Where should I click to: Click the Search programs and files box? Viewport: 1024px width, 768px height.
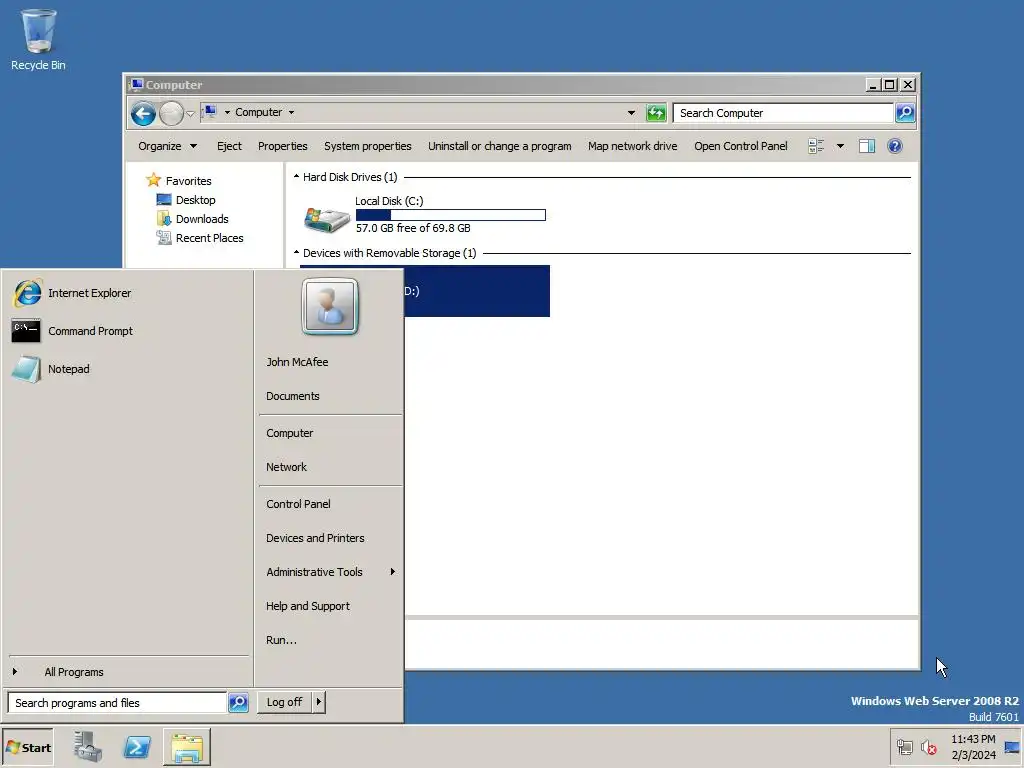pyautogui.click(x=118, y=703)
